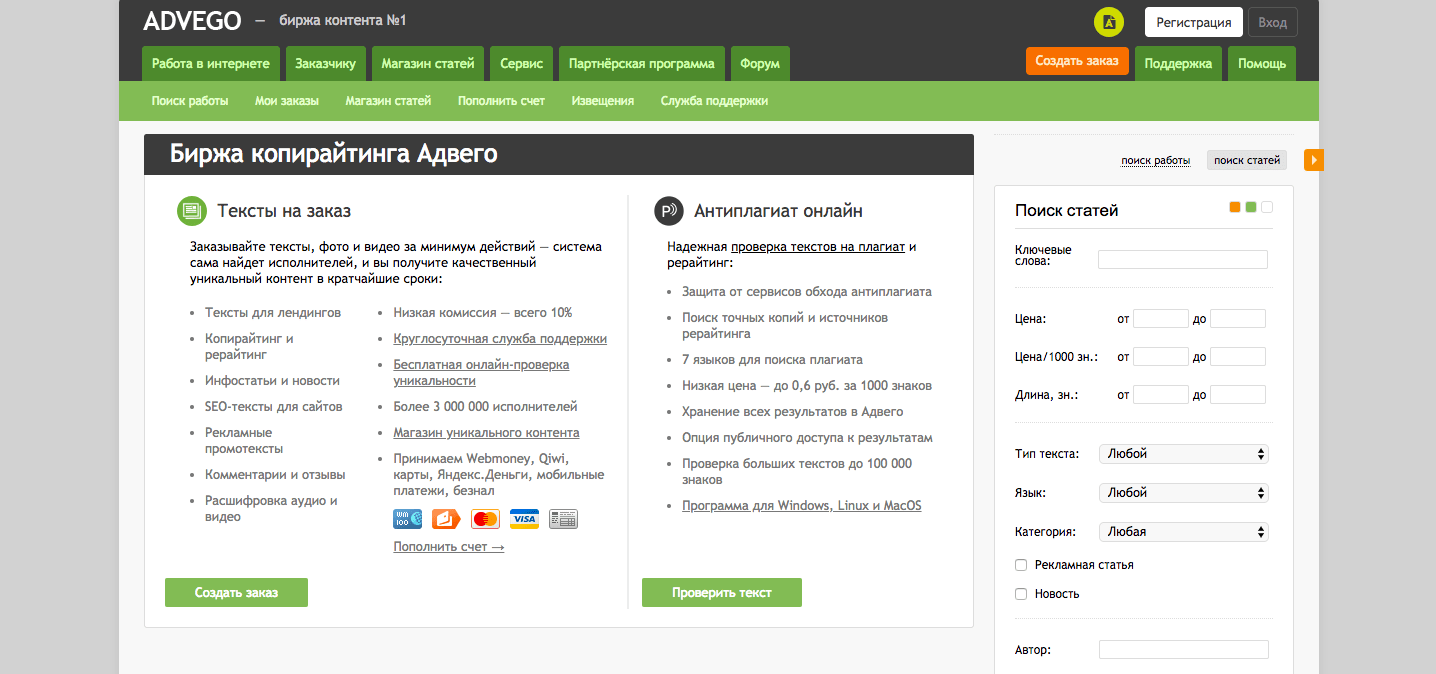The image size is (1436, 674).
Task: Click the Проверить текст button
Action: (x=722, y=593)
